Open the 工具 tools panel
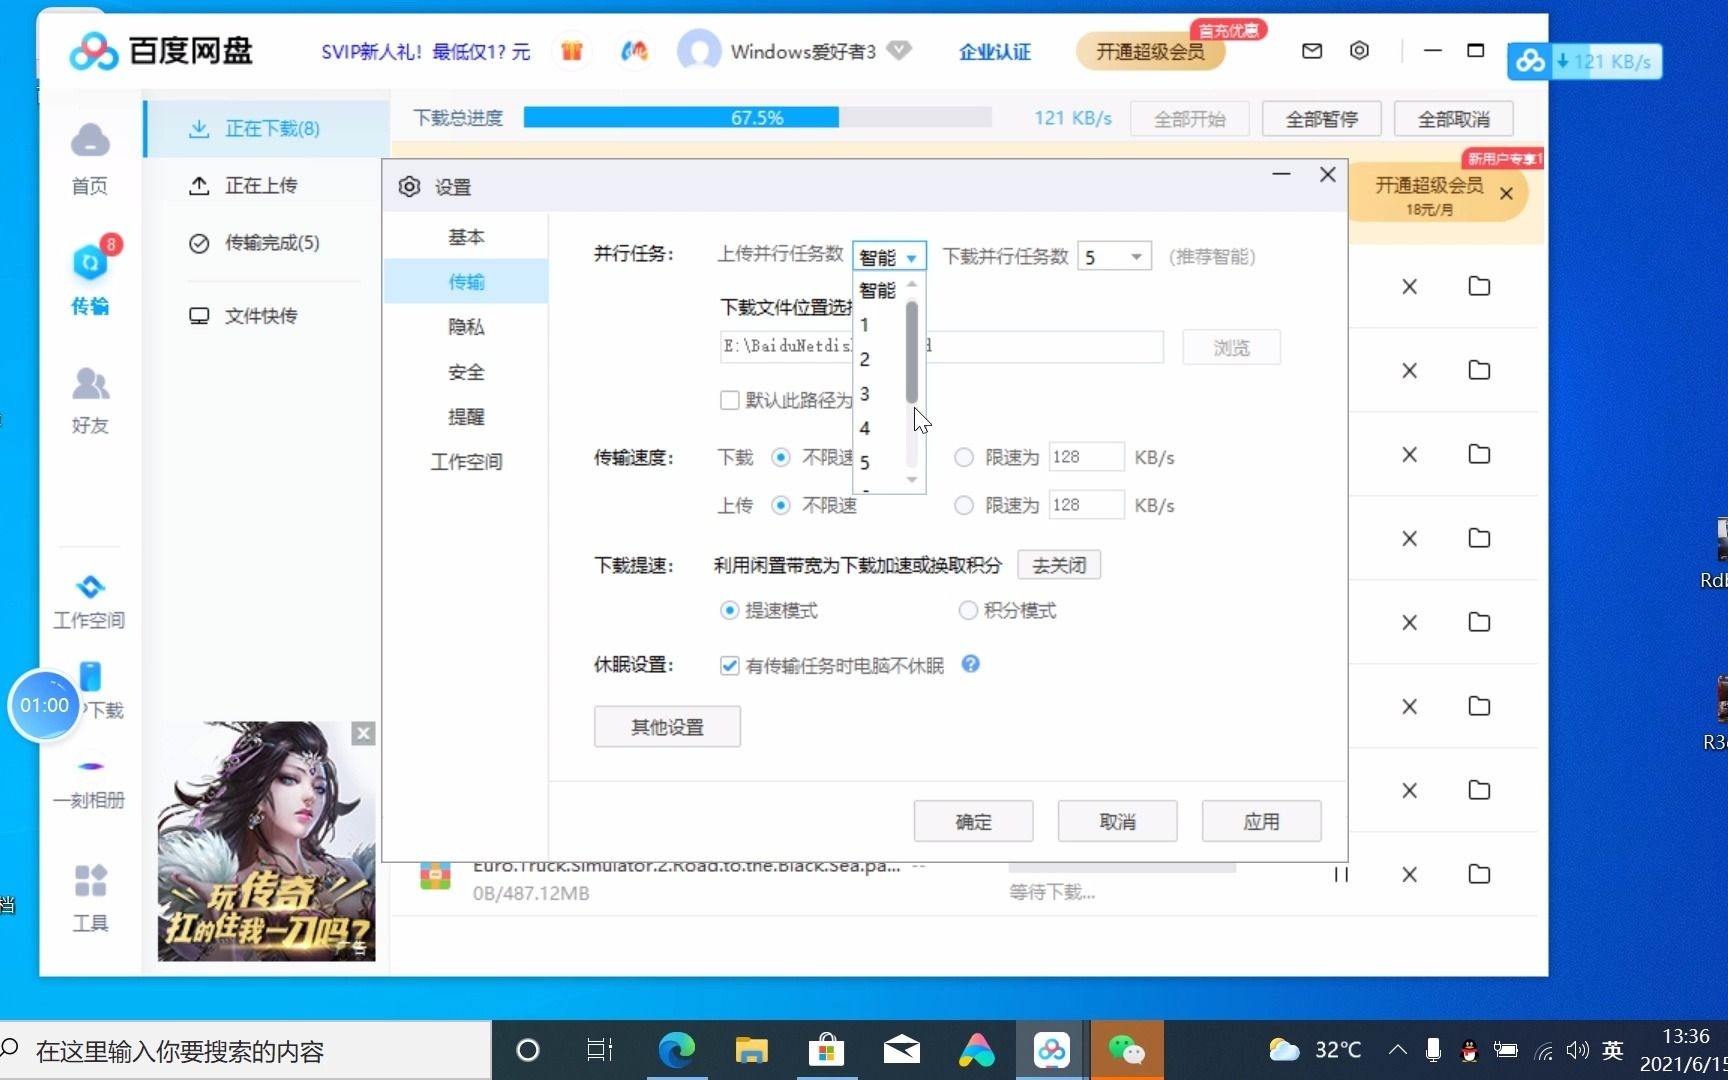 click(89, 900)
